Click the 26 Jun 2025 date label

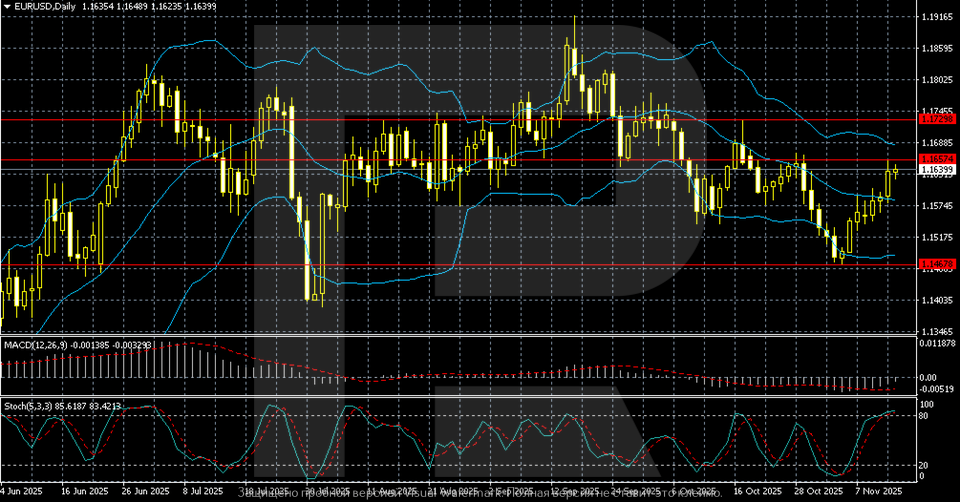click(141, 492)
